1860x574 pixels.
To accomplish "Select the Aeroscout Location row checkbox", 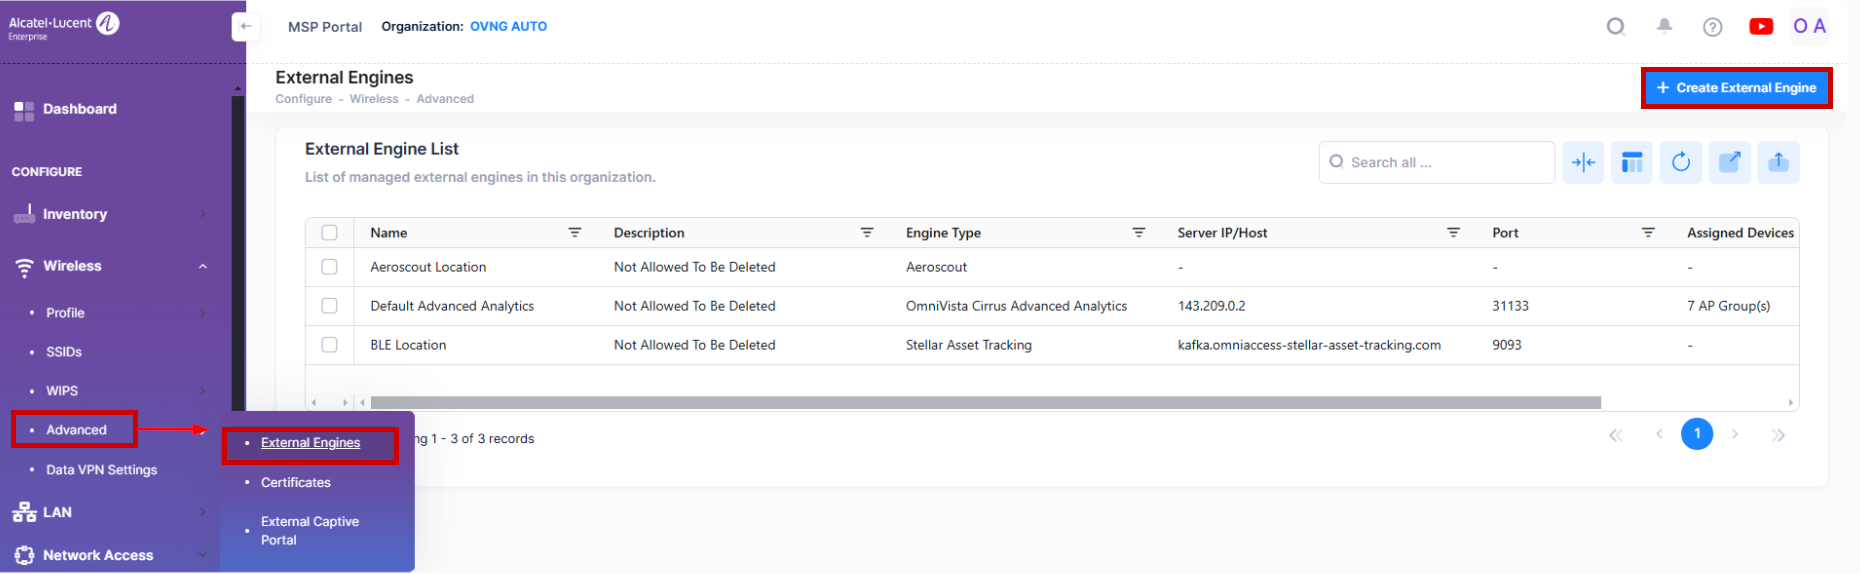I will (x=329, y=267).
